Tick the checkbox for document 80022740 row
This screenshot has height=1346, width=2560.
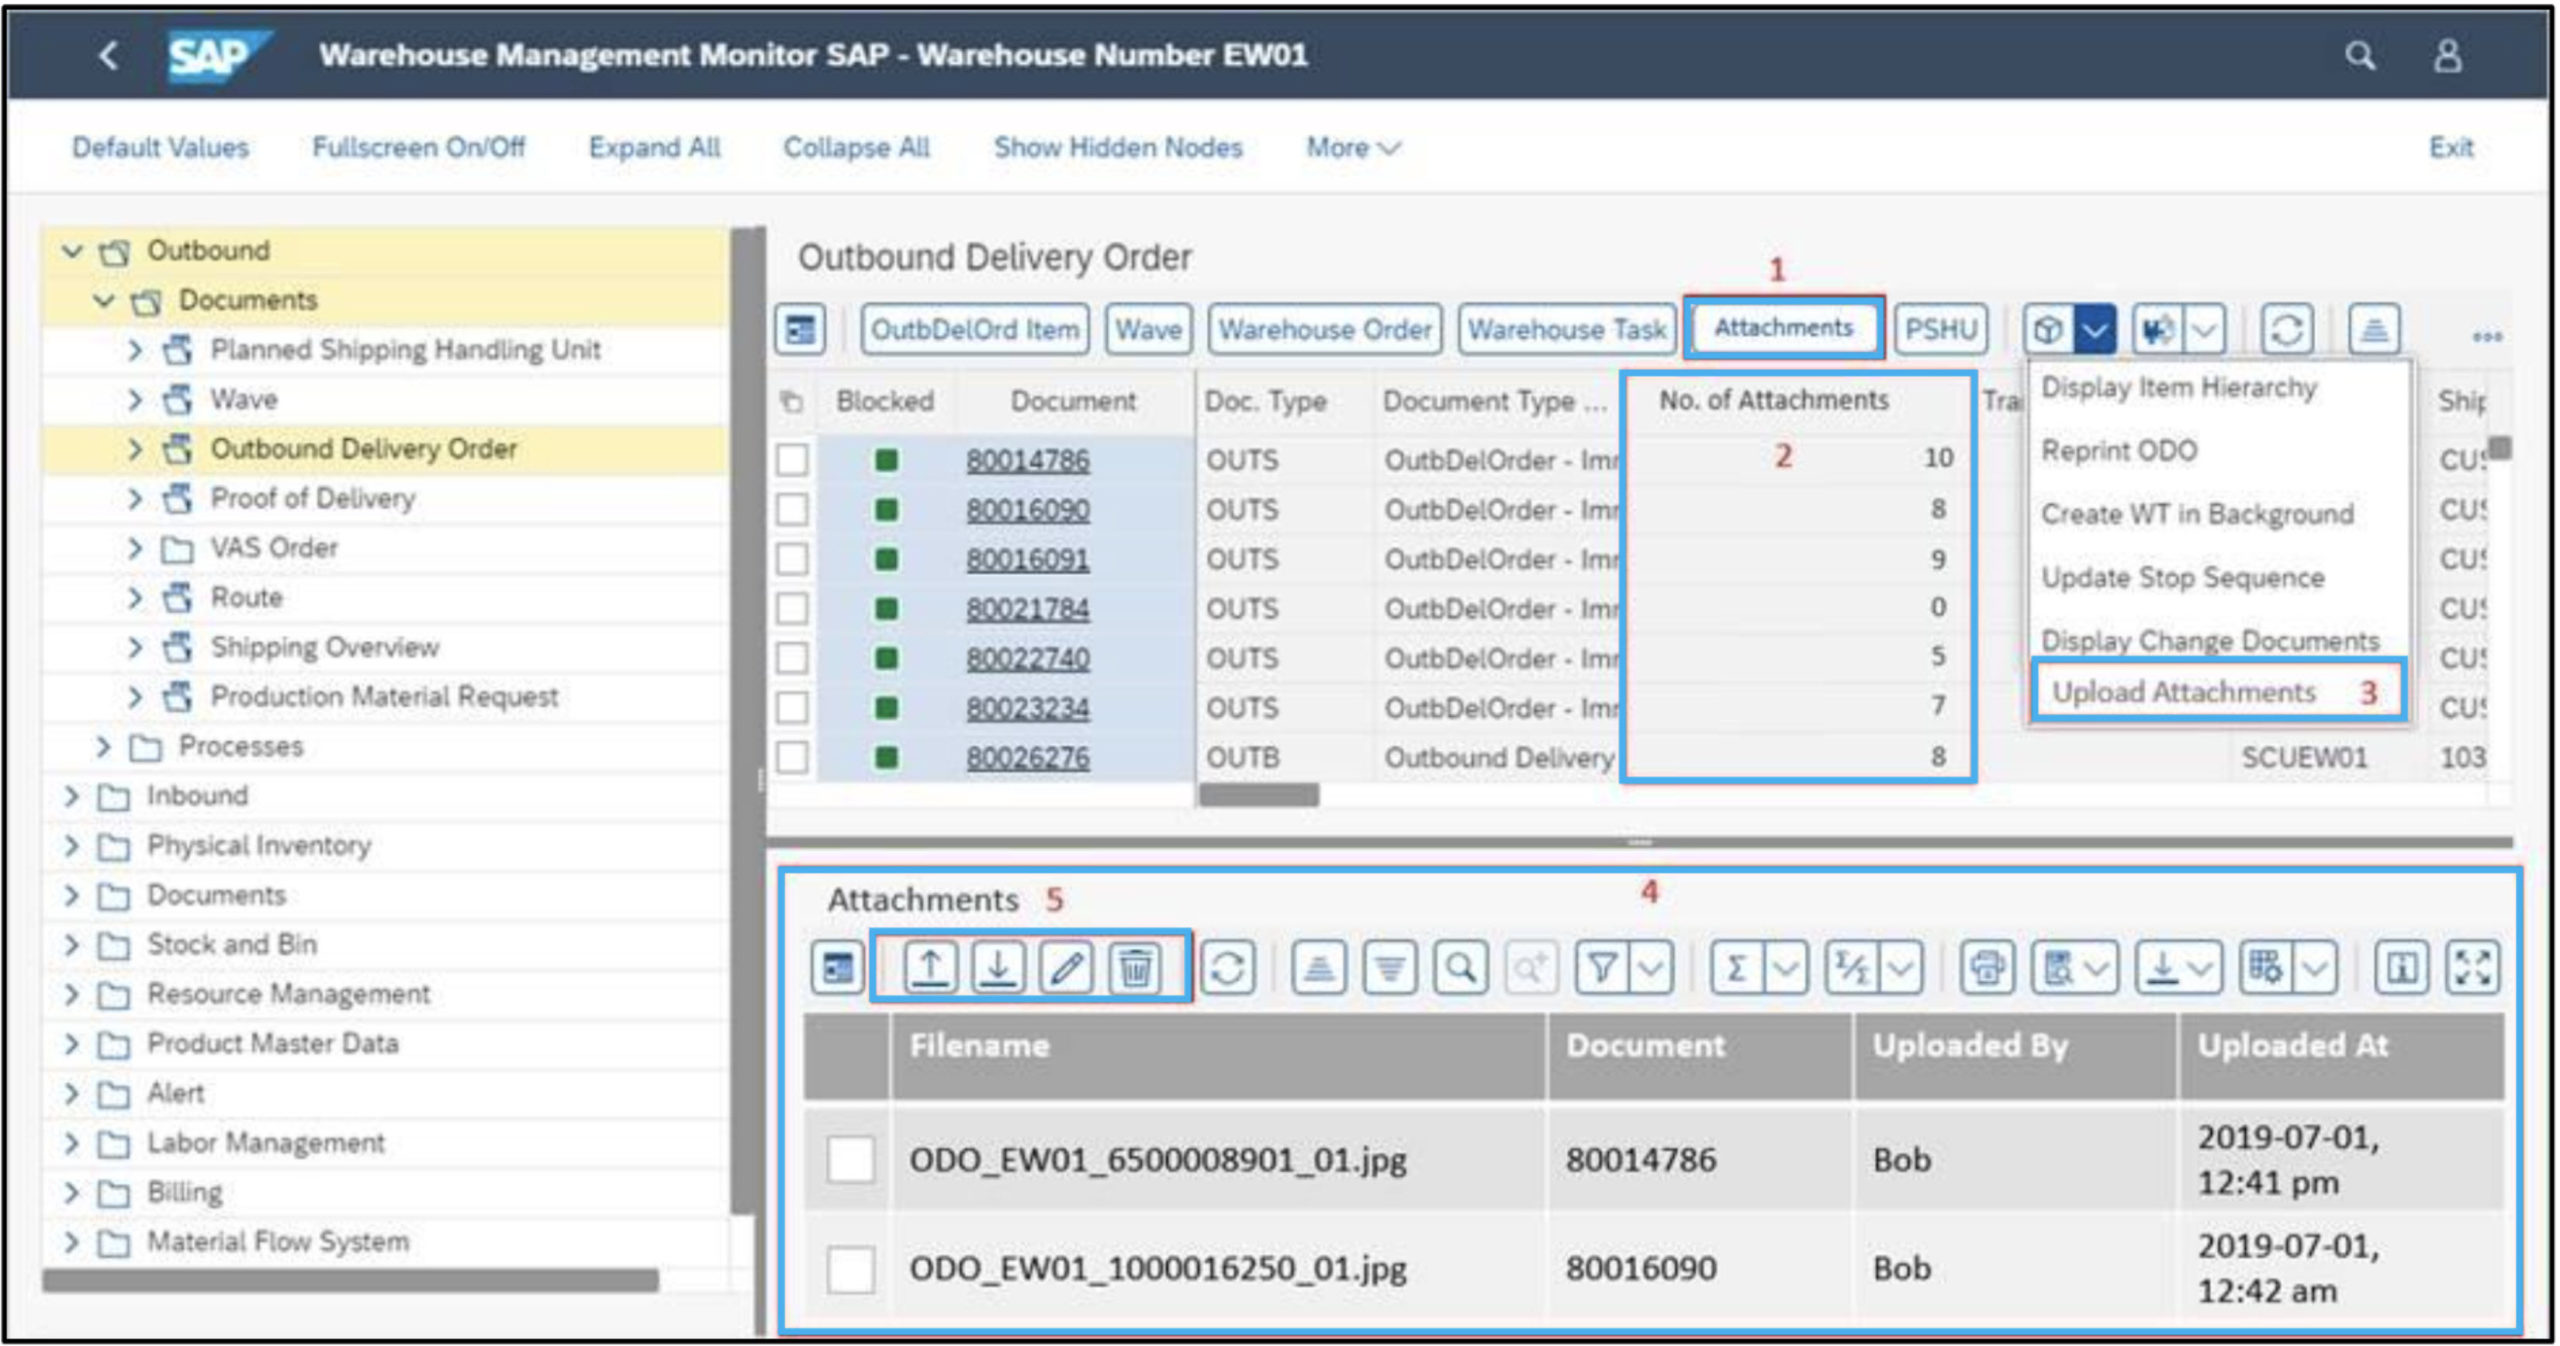(792, 658)
